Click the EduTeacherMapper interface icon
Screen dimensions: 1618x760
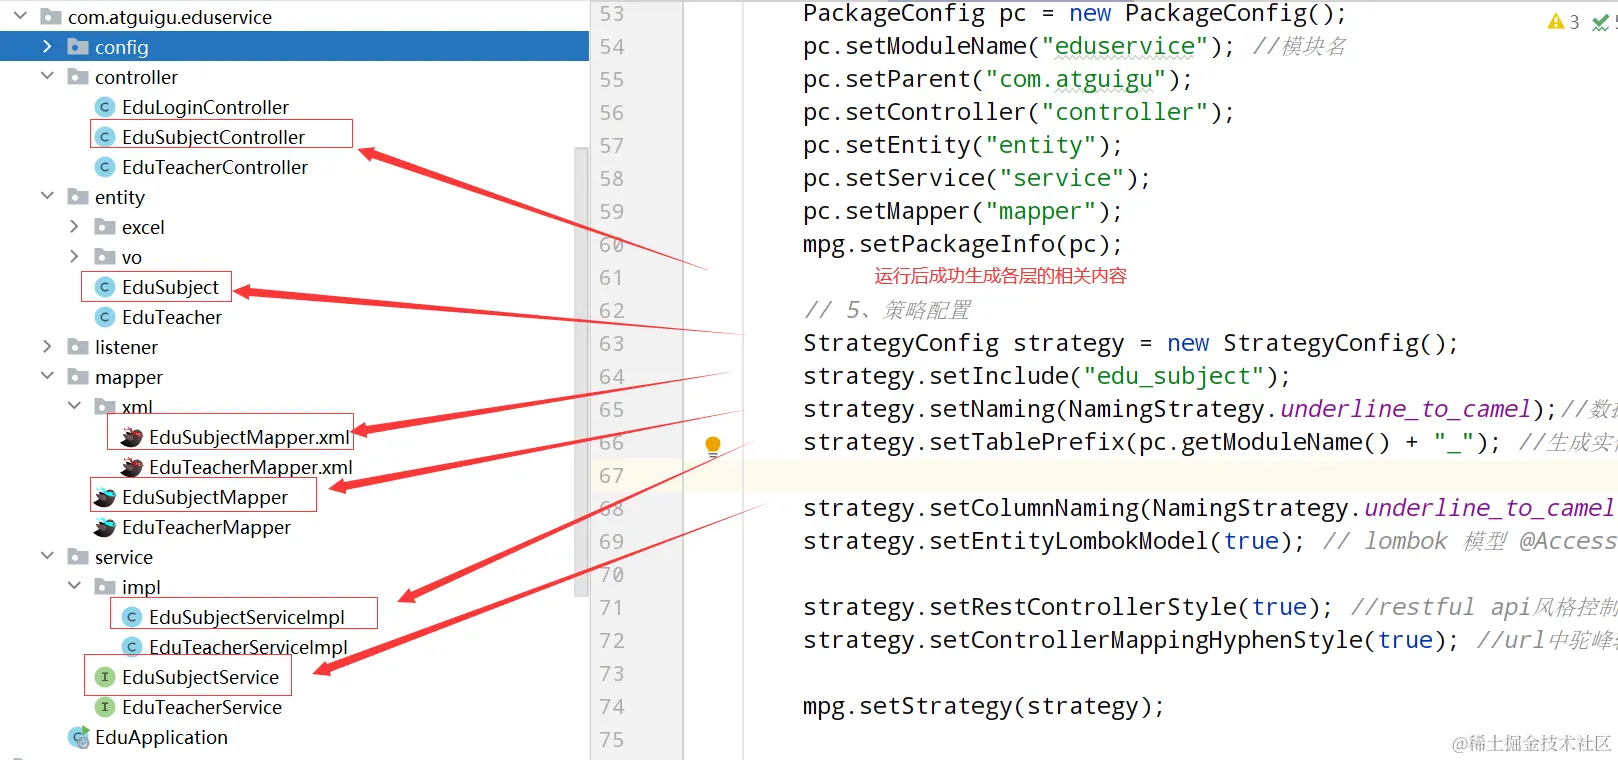105,527
